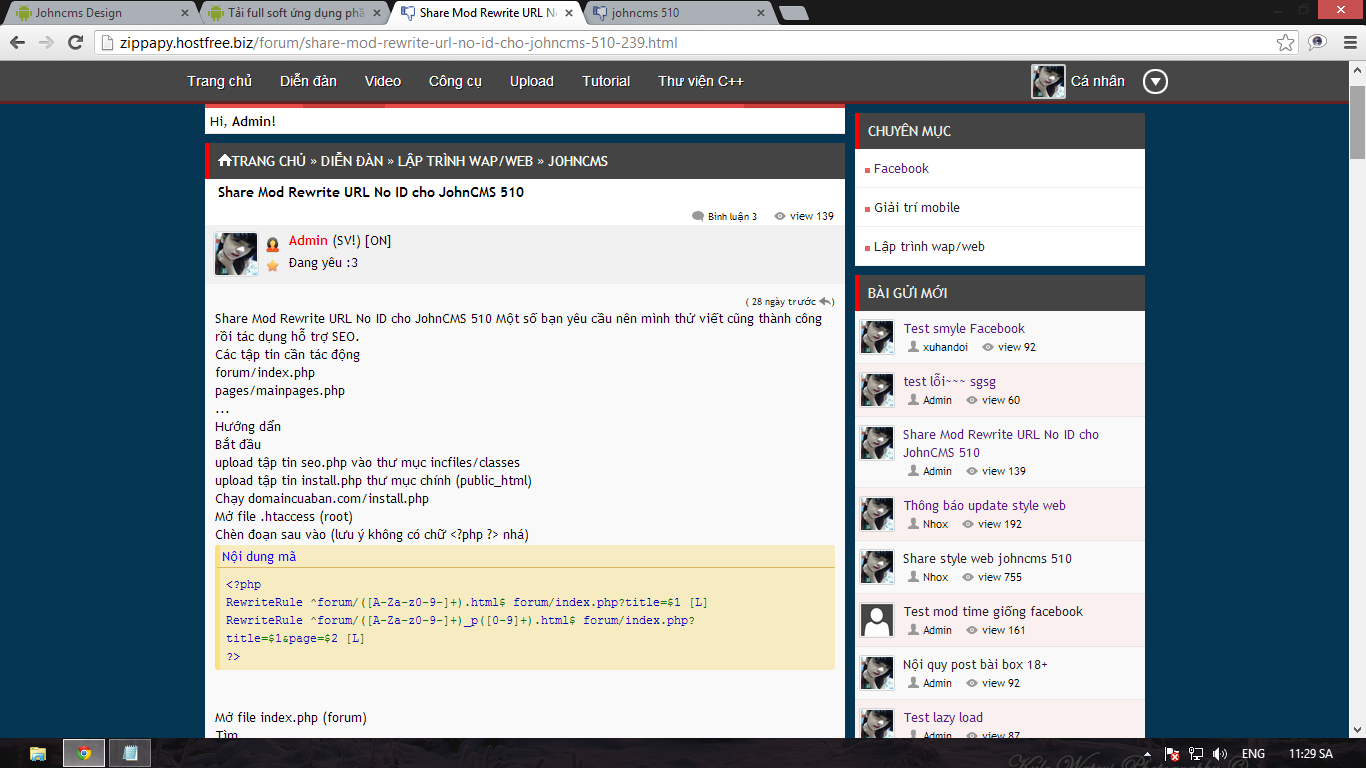Open Diễn đàn in the navigation bar
This screenshot has height=768, width=1366.
[308, 82]
